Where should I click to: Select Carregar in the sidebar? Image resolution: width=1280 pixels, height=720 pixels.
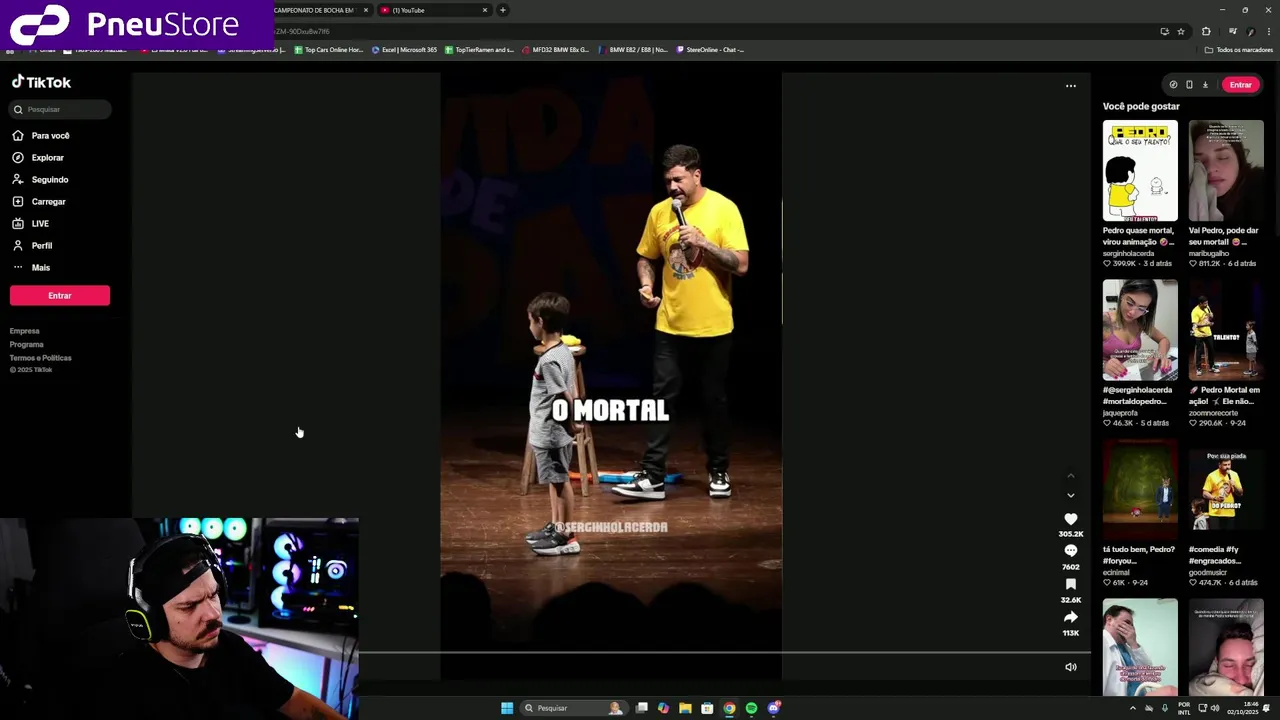[39, 201]
